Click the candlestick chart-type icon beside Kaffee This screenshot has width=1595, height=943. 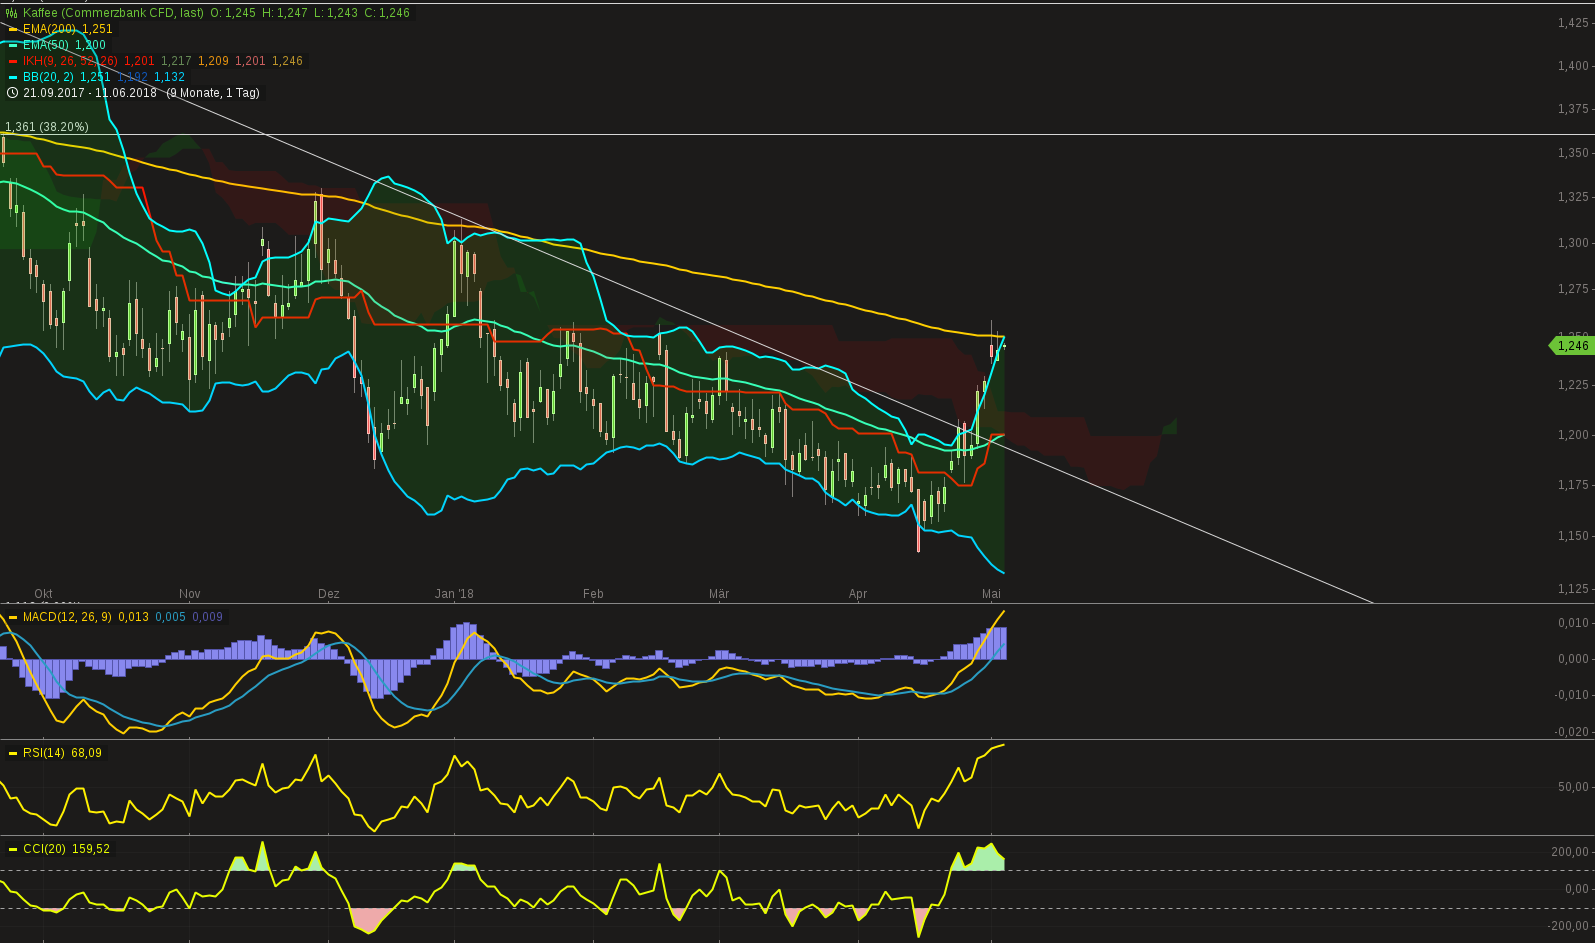[11, 13]
